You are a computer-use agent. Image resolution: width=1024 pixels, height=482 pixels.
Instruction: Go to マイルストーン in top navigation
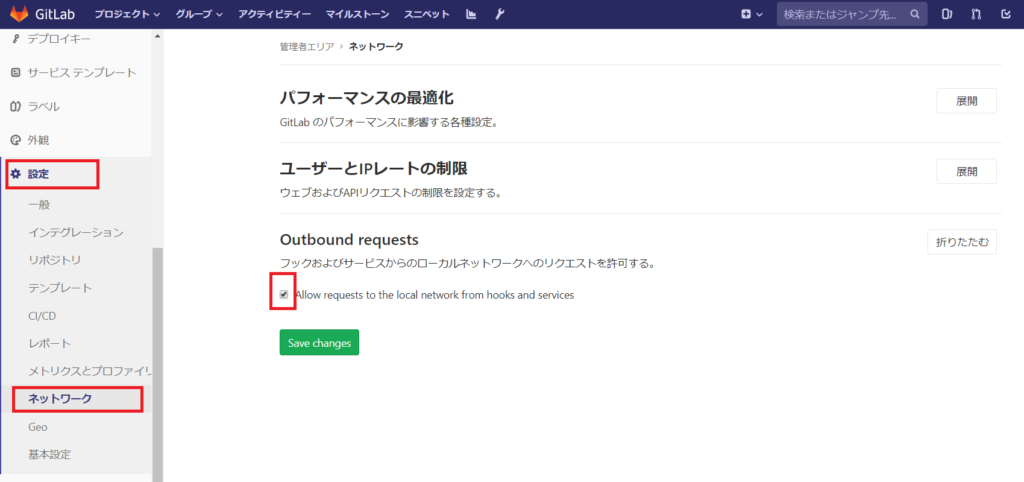click(357, 14)
